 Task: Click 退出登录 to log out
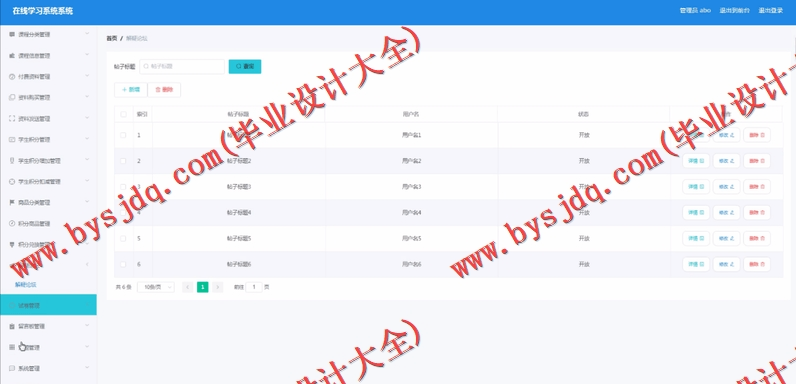point(771,11)
